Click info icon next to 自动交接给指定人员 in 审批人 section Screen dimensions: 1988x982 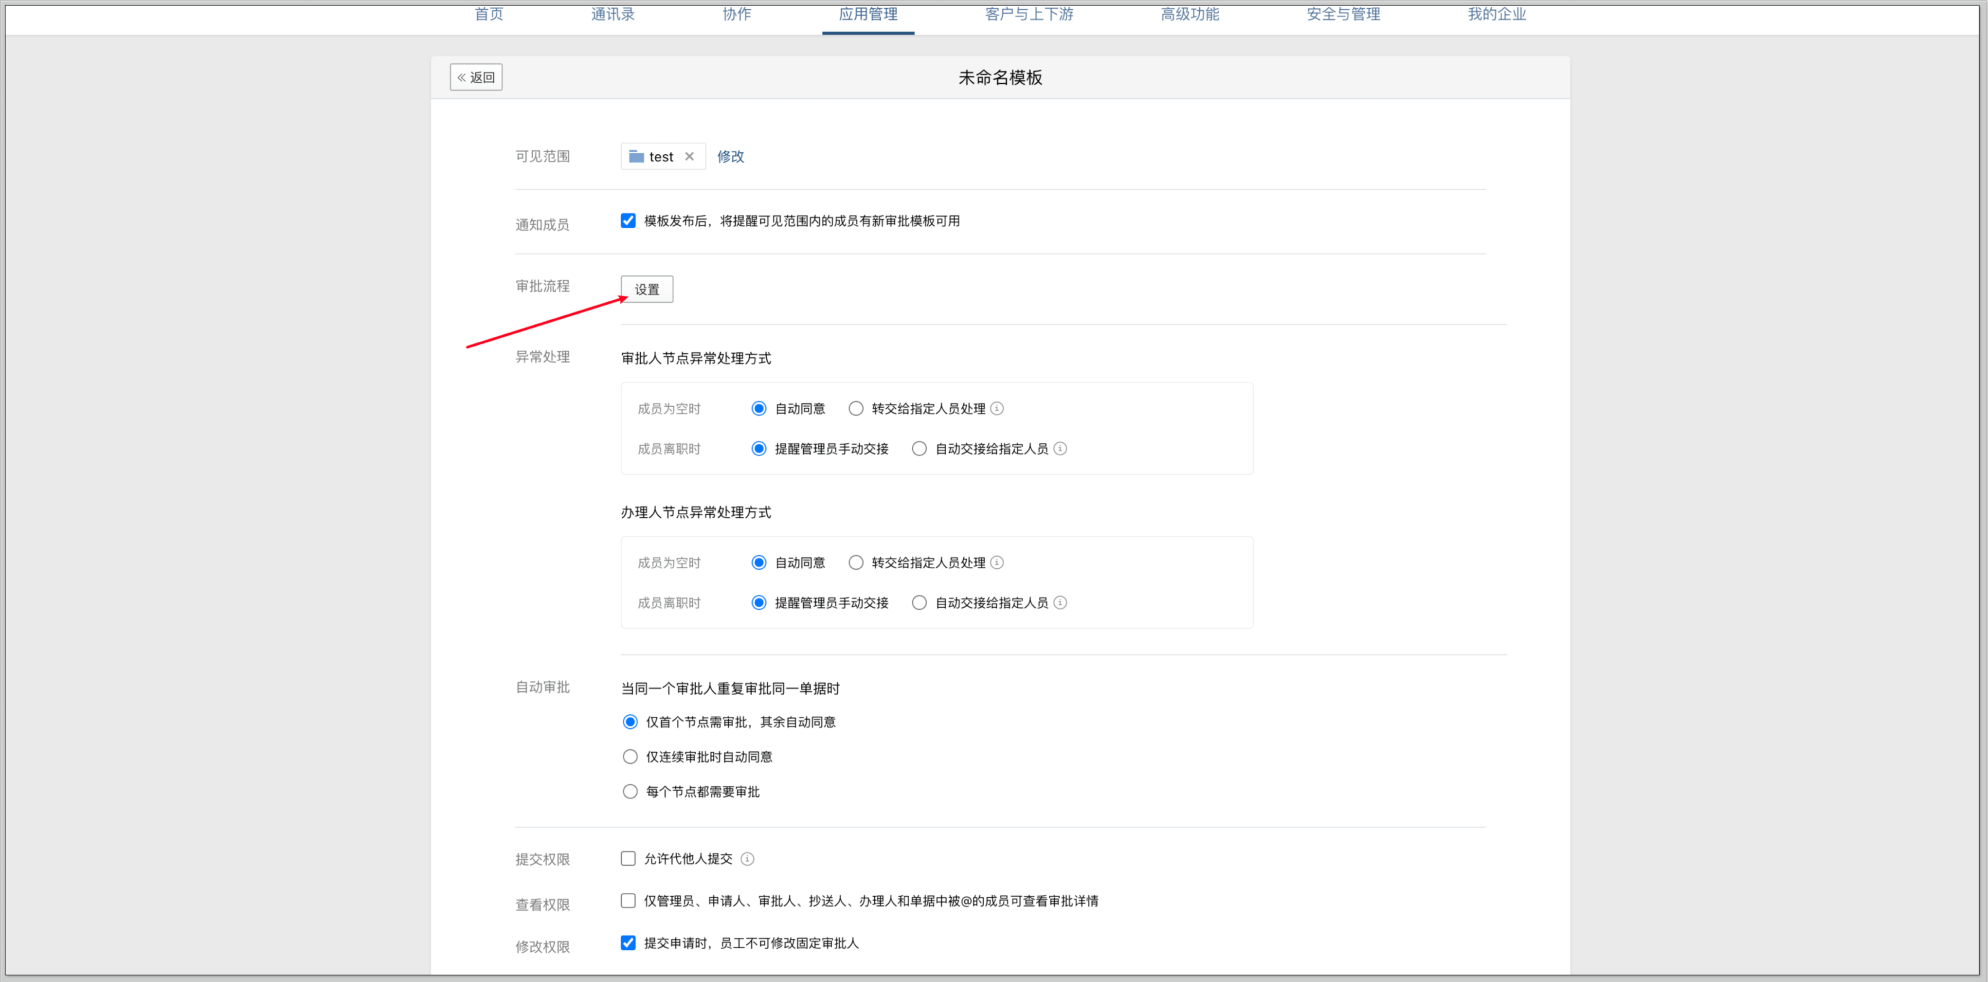pos(1060,449)
